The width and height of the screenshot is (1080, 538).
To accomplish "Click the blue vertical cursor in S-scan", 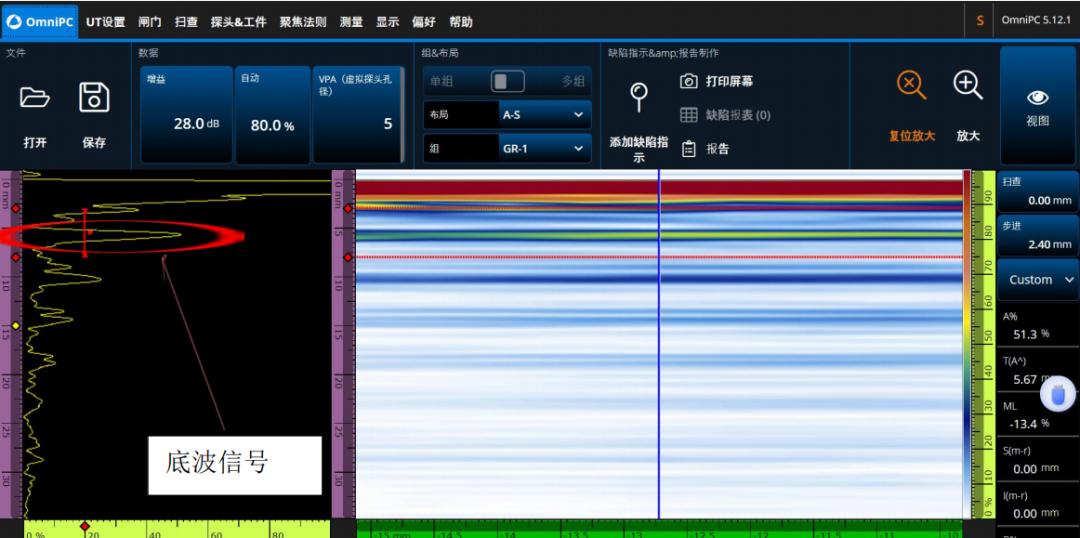I will (659, 344).
